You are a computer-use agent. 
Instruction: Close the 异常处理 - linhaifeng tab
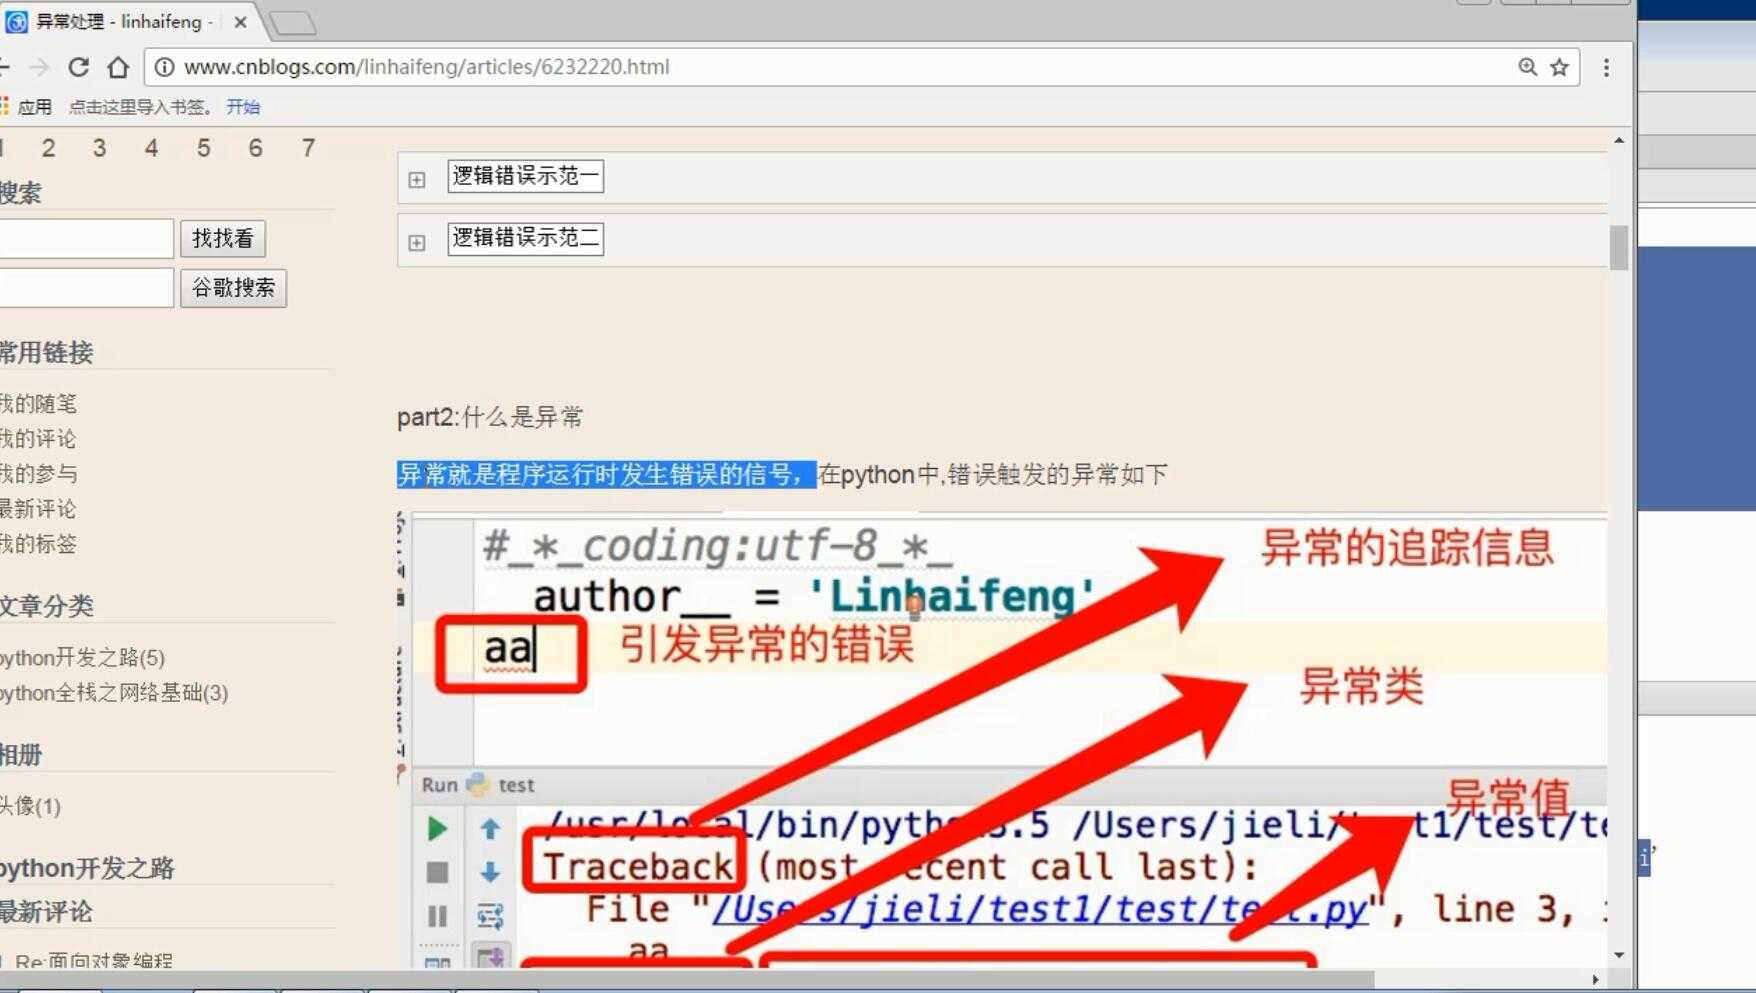[240, 21]
